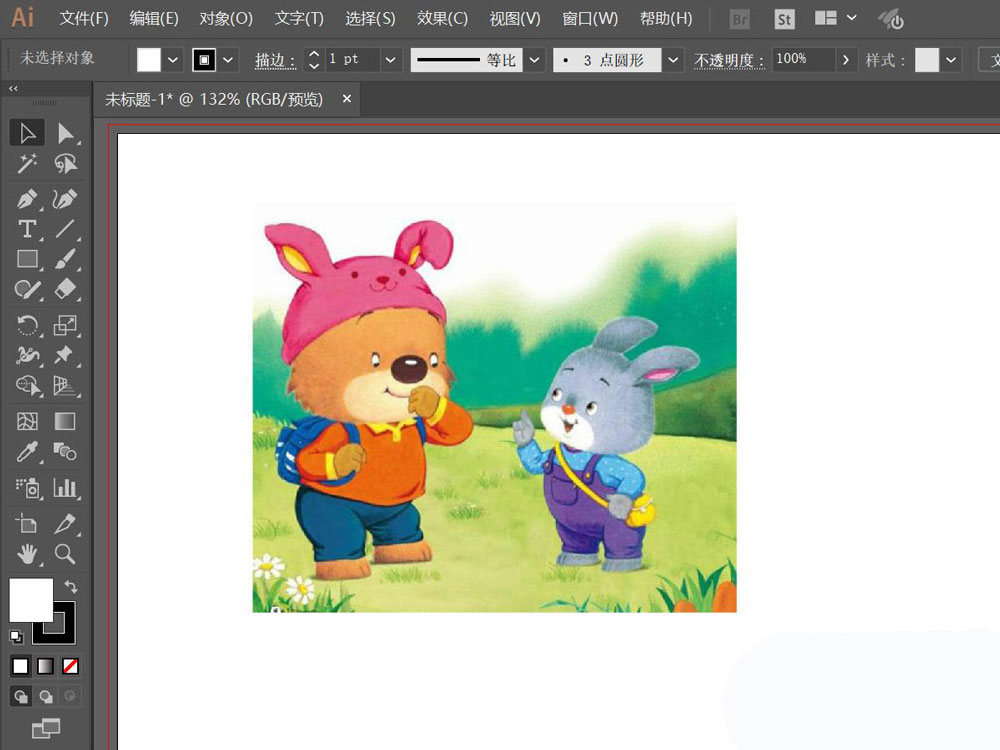Select the Zoom tool
Viewport: 1000px width, 750px height.
[65, 554]
